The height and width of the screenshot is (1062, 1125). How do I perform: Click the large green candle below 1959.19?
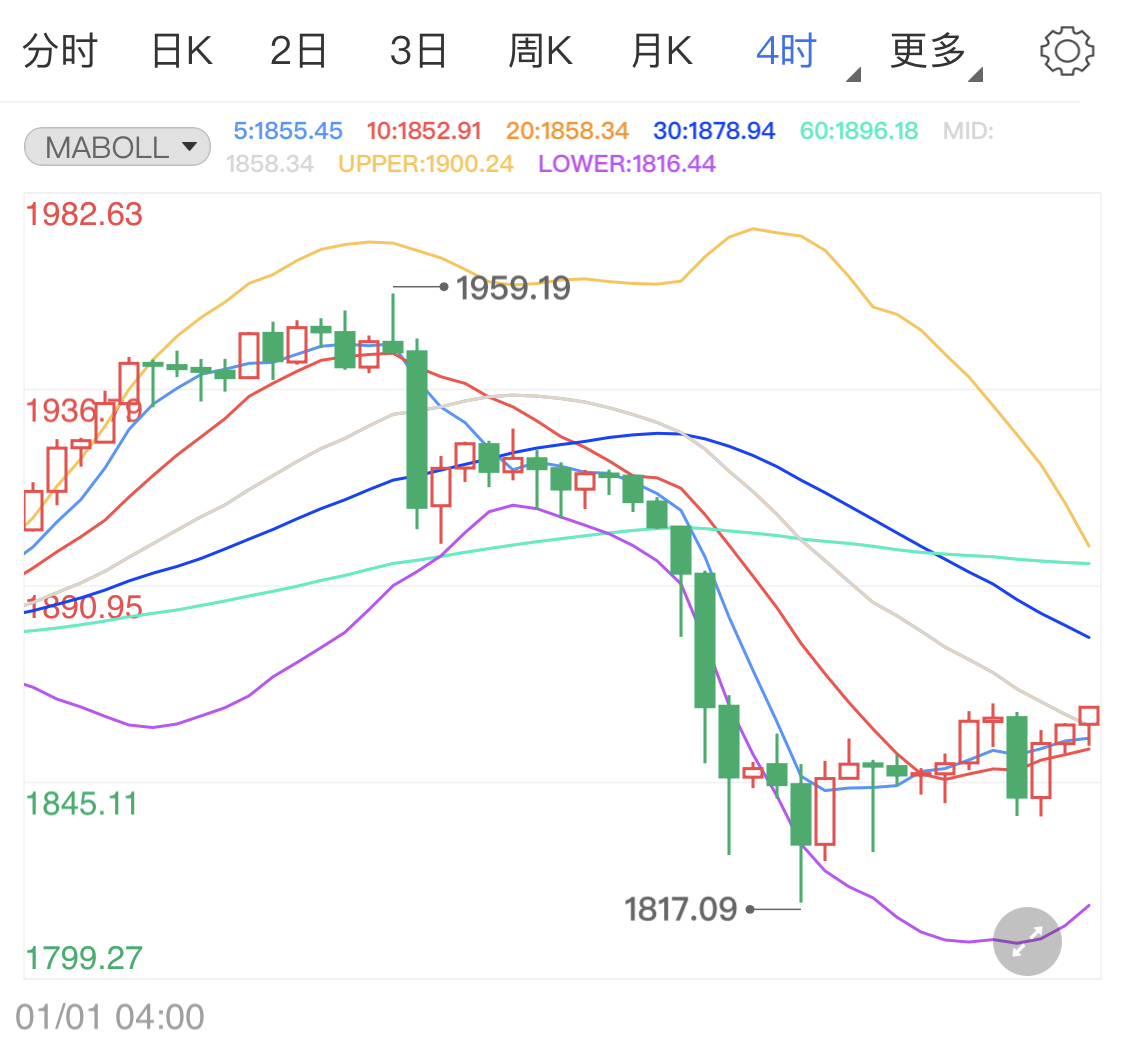click(417, 430)
